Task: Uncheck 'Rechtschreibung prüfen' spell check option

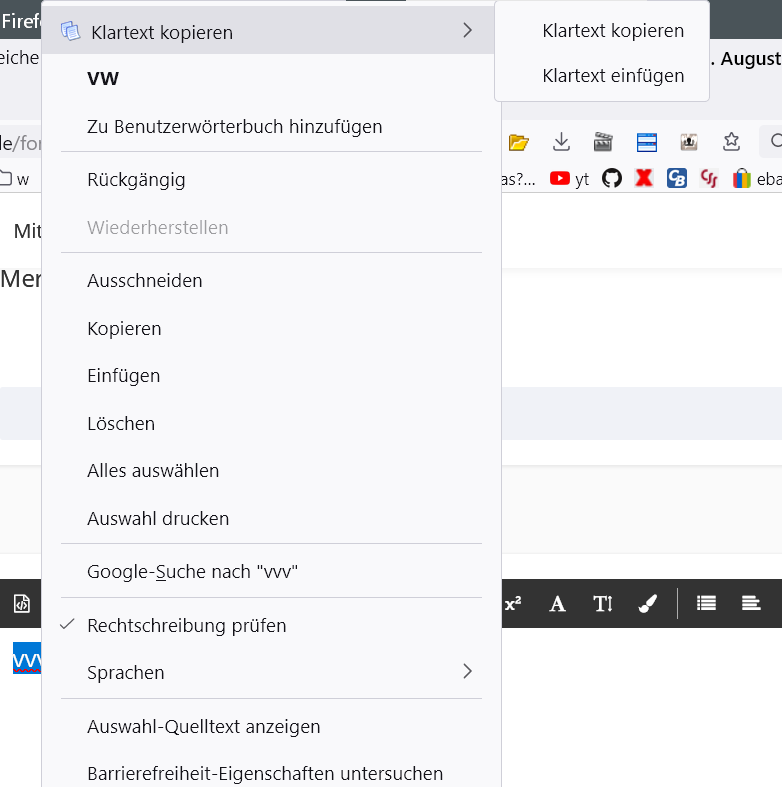Action: click(x=187, y=625)
